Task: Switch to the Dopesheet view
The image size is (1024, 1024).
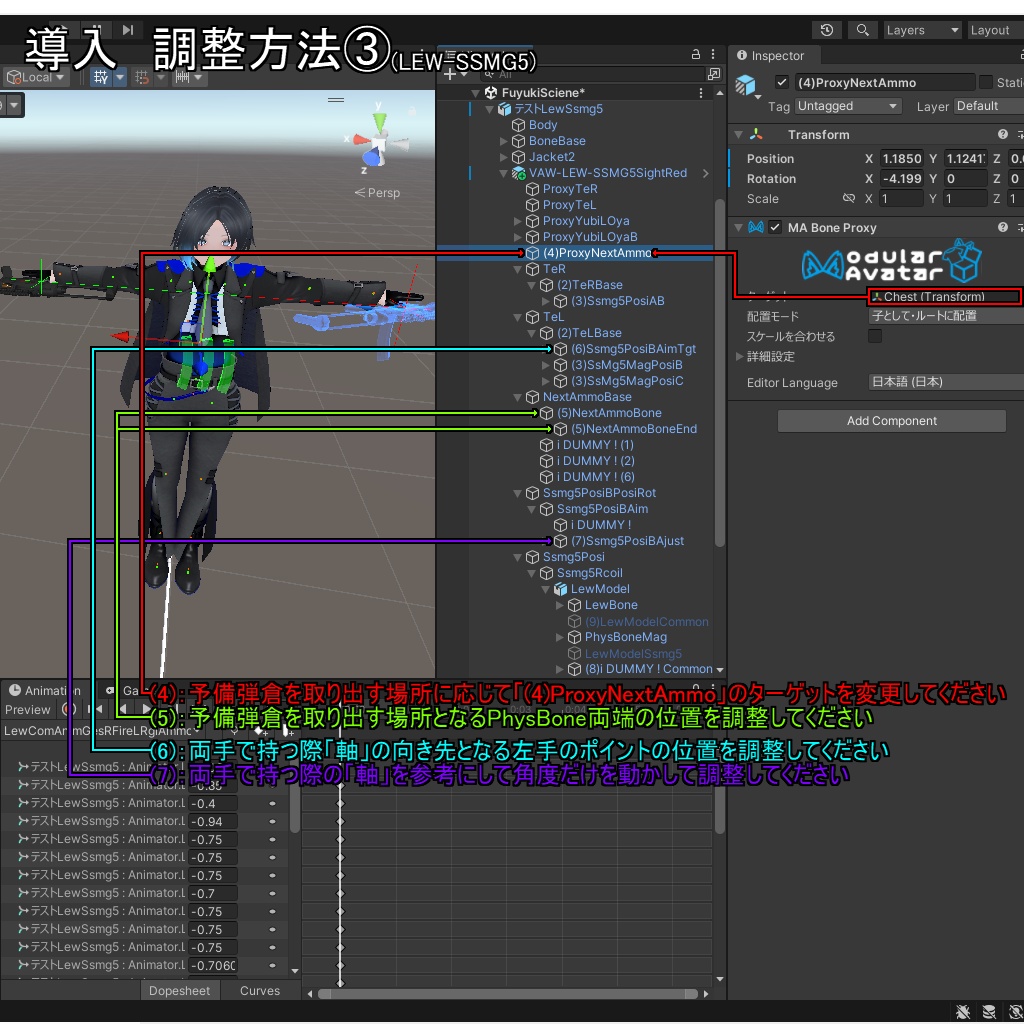Action: (179, 991)
